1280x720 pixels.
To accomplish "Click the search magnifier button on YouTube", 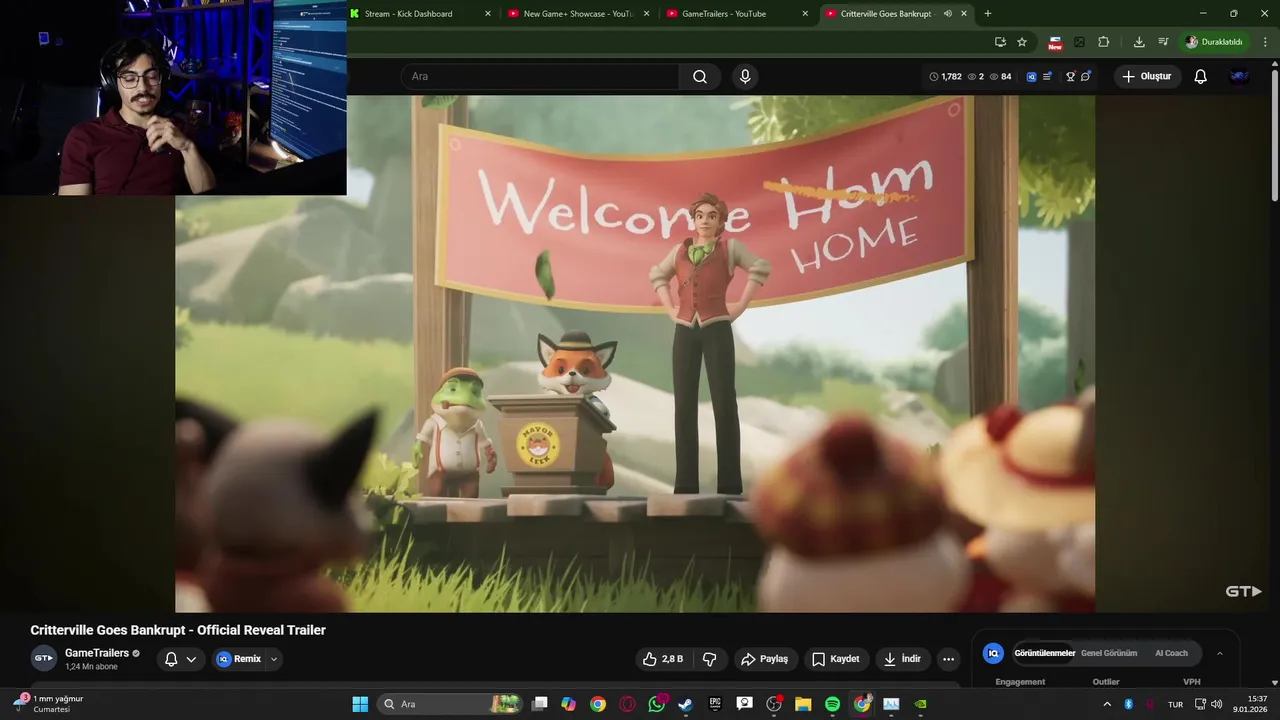I will [700, 76].
